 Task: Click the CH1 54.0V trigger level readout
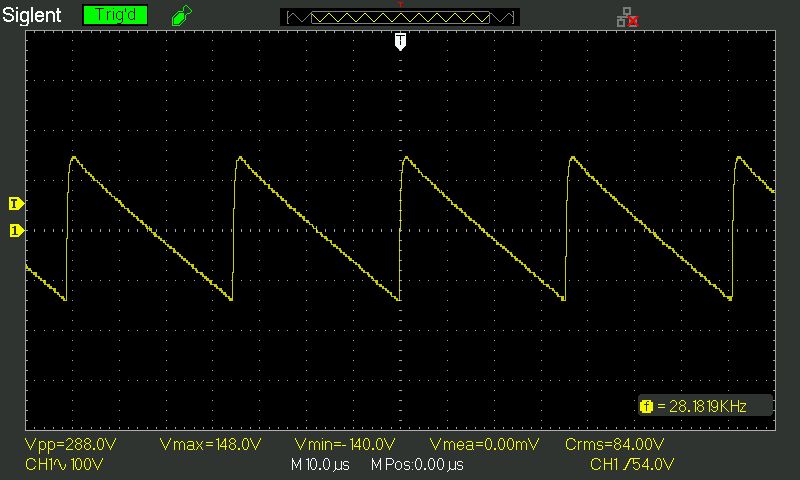632,465
